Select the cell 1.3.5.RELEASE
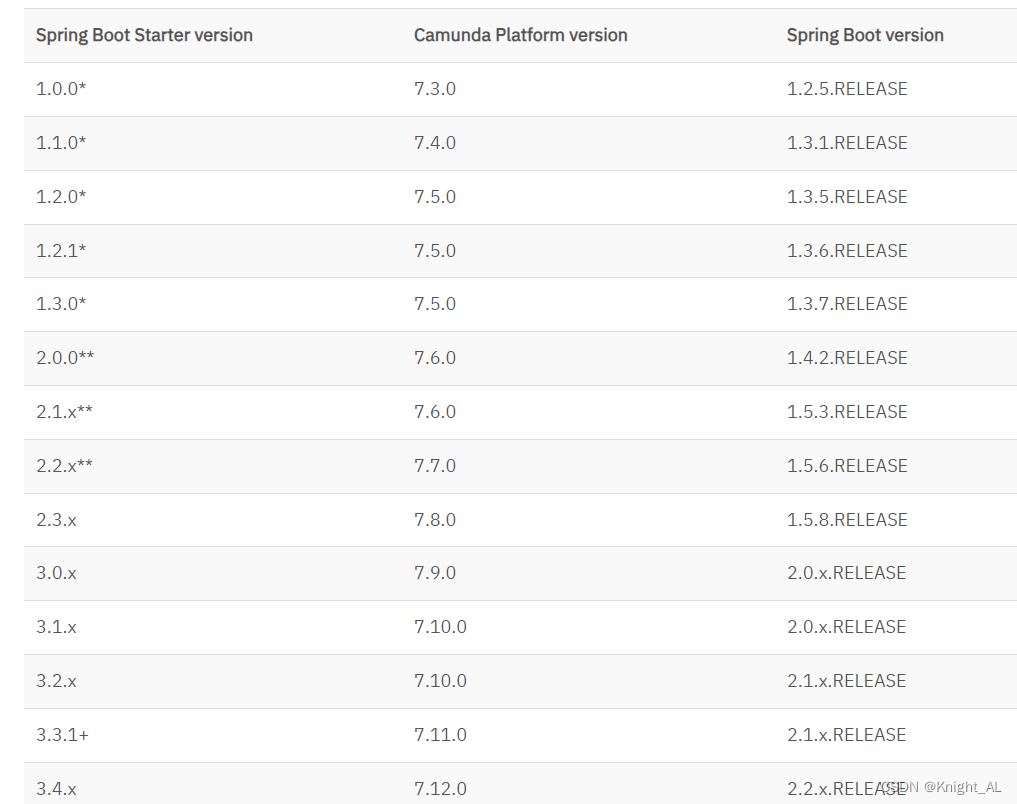The image size is (1017, 804). coord(846,196)
